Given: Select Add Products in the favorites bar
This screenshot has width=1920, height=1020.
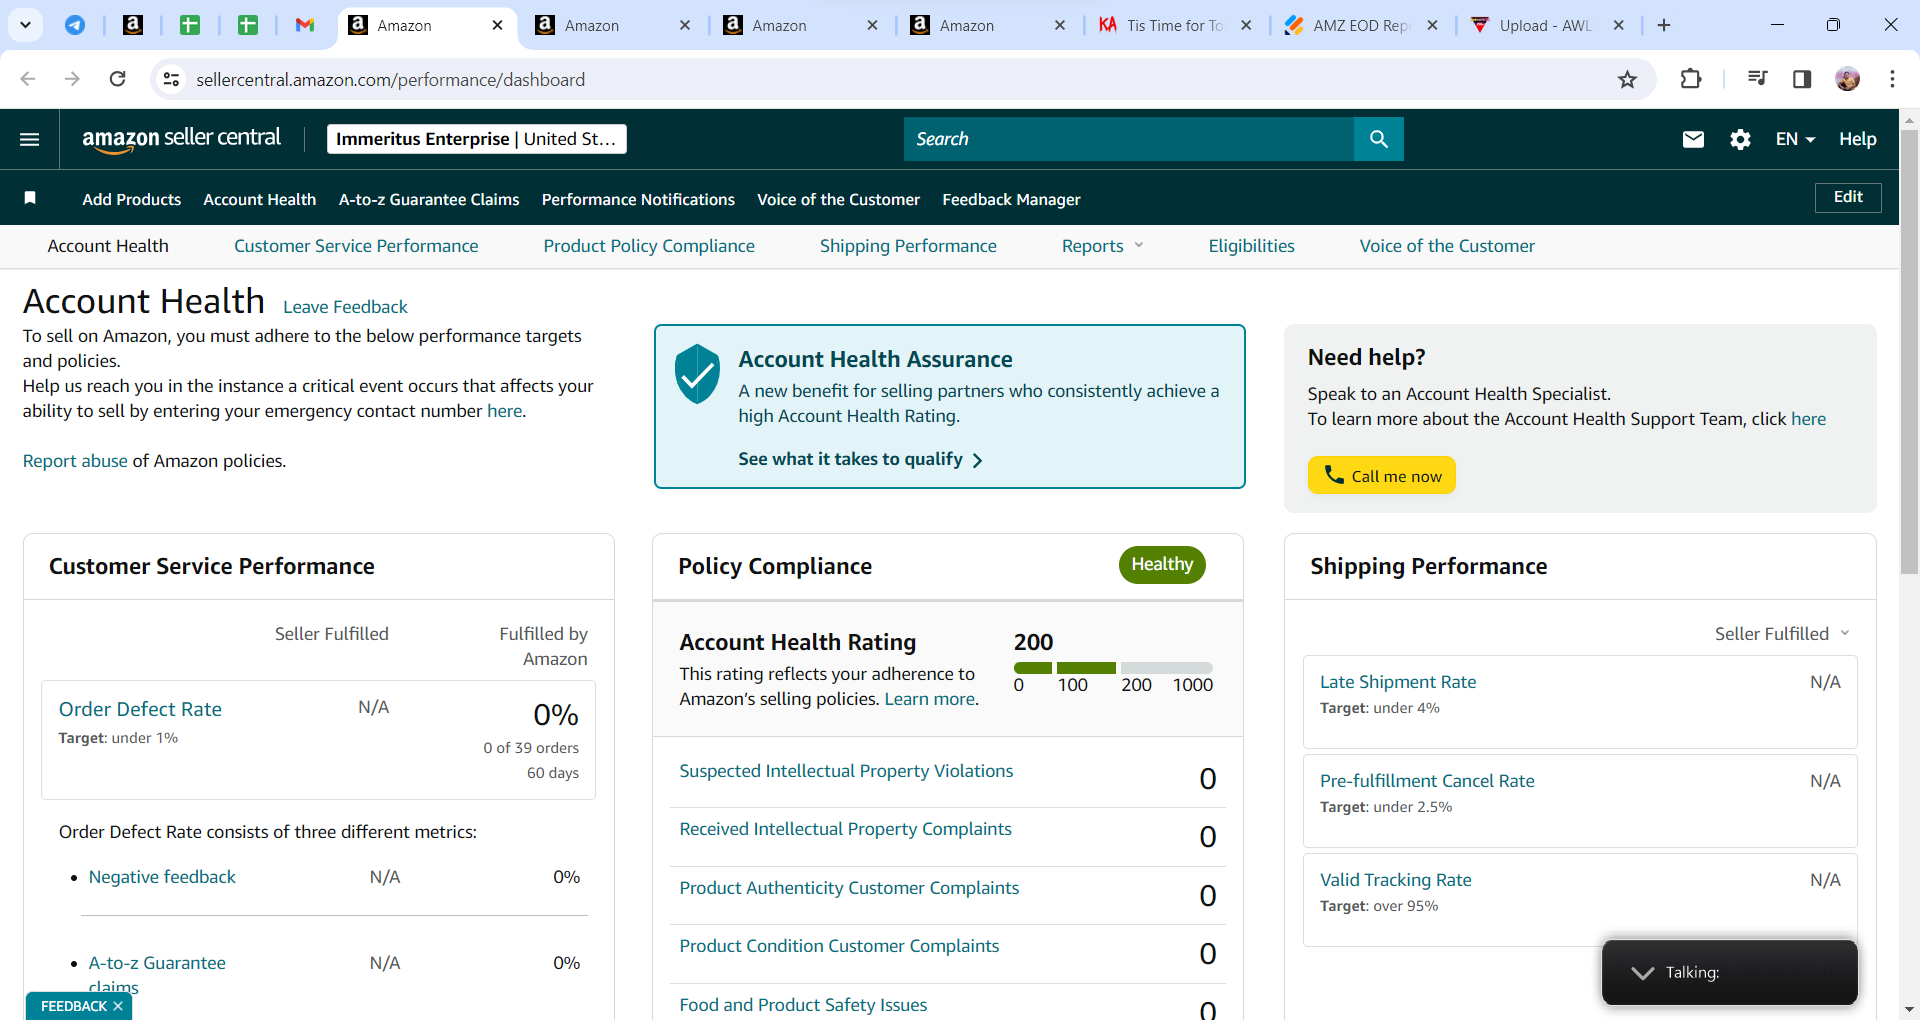Looking at the screenshot, I should (x=132, y=199).
